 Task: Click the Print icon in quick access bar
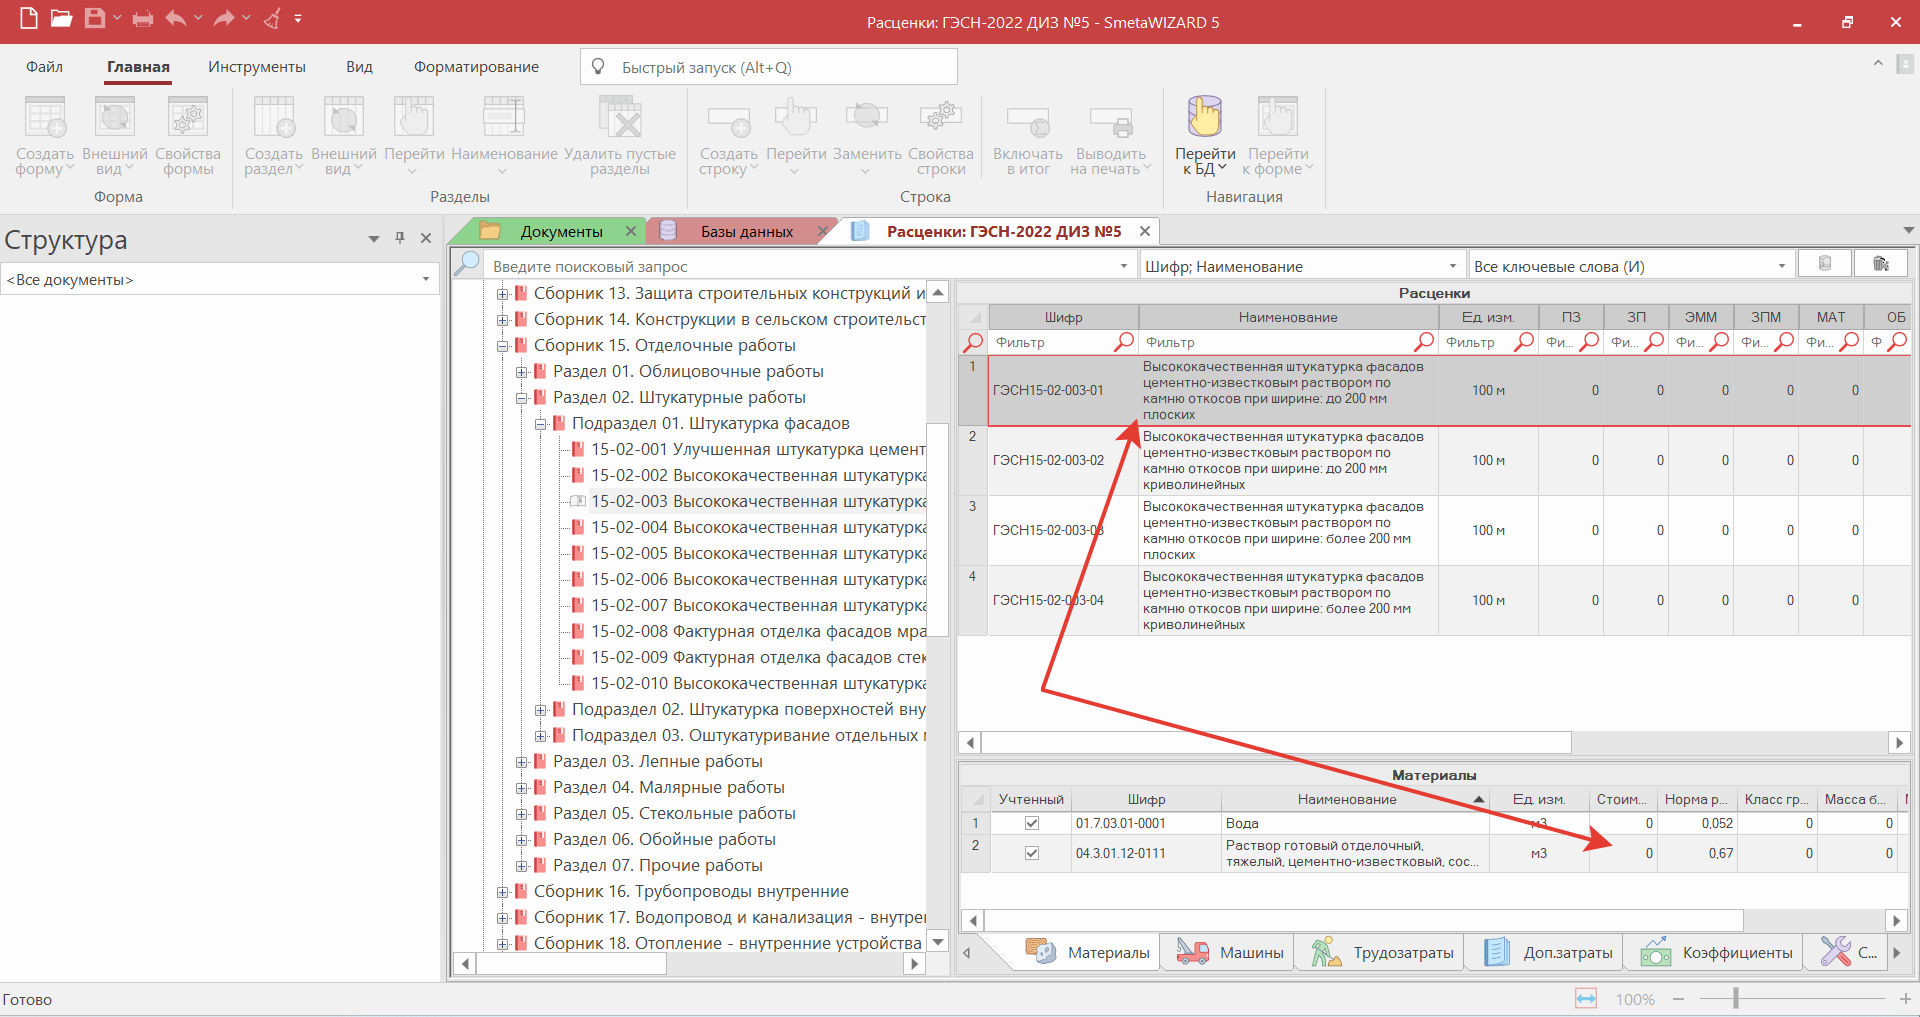[x=143, y=19]
